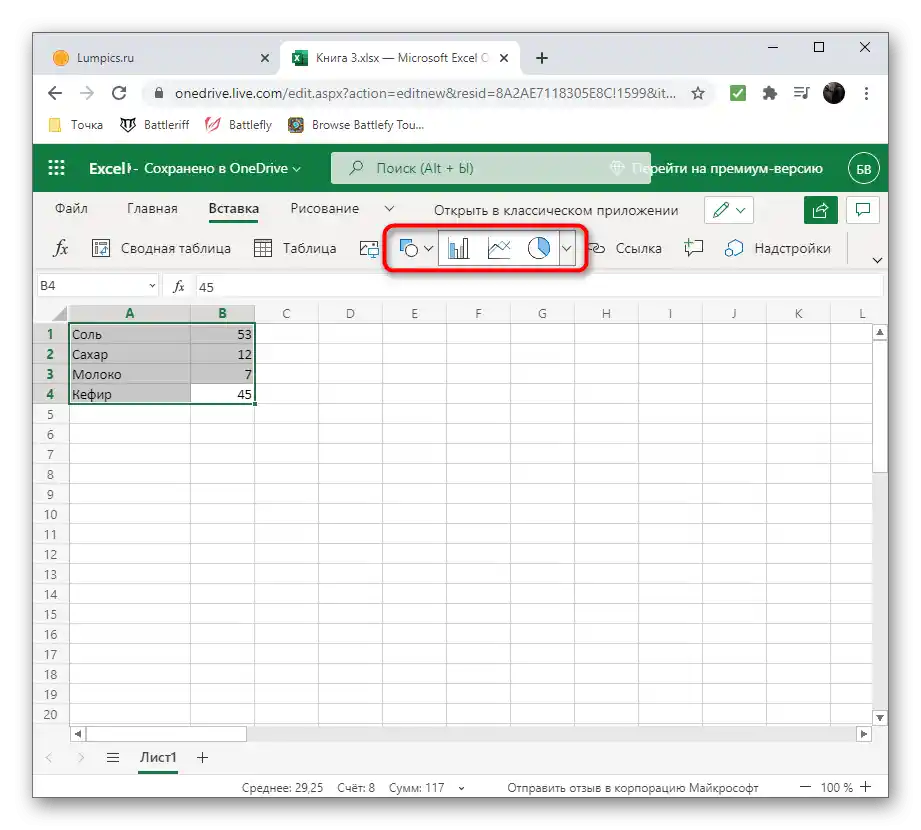This screenshot has height=830, width=921.
Task: Click the formula bar fx icon
Action: (x=179, y=286)
